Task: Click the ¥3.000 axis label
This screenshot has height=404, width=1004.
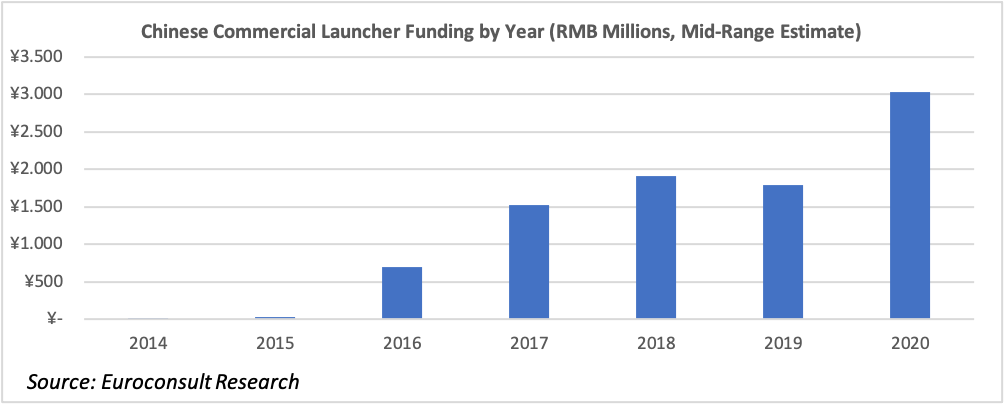Action: (36, 94)
